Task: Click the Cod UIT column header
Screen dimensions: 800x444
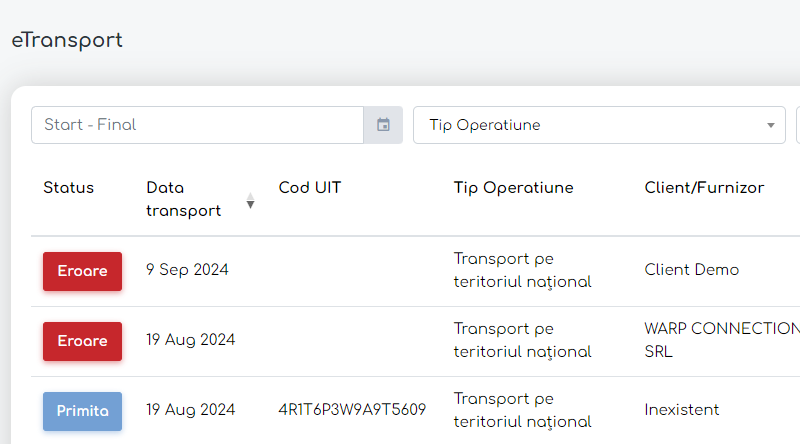Action: pyautogui.click(x=310, y=188)
